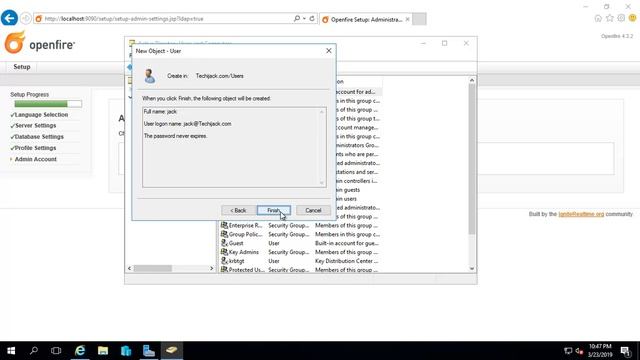Open Admin Account setup step
640x360 pixels.
[x=36, y=159]
